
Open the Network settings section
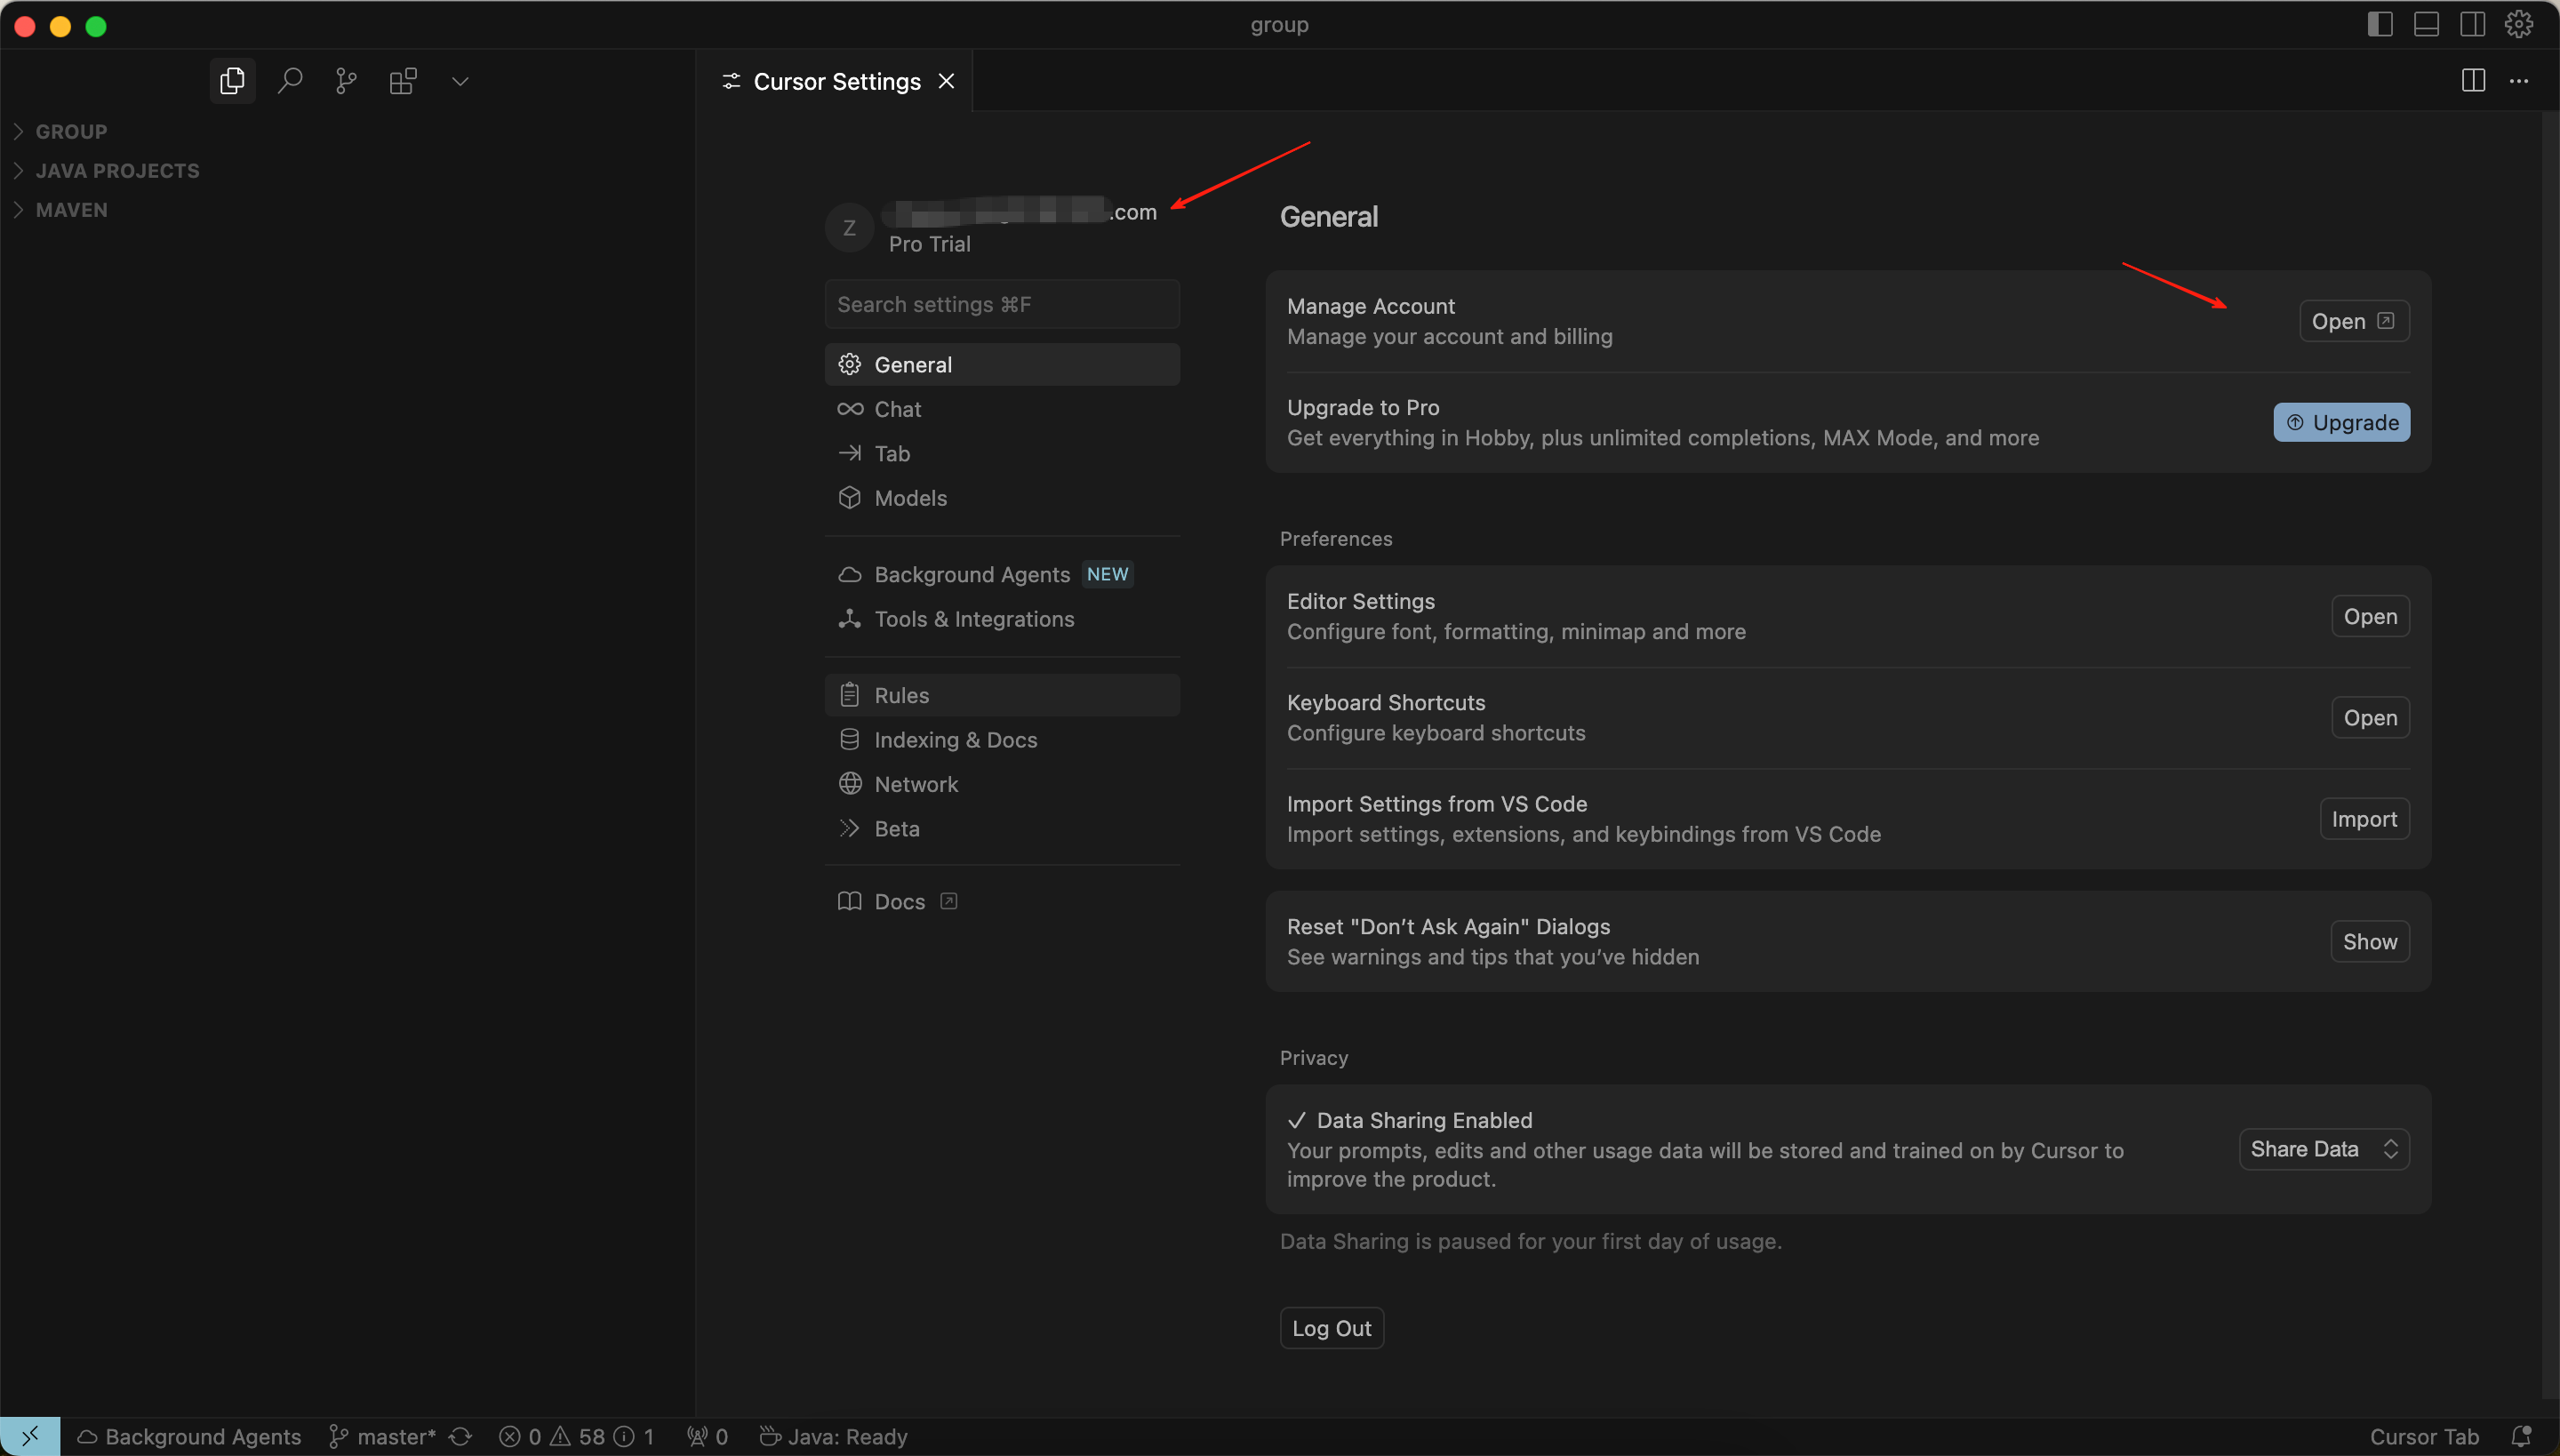[1002, 784]
